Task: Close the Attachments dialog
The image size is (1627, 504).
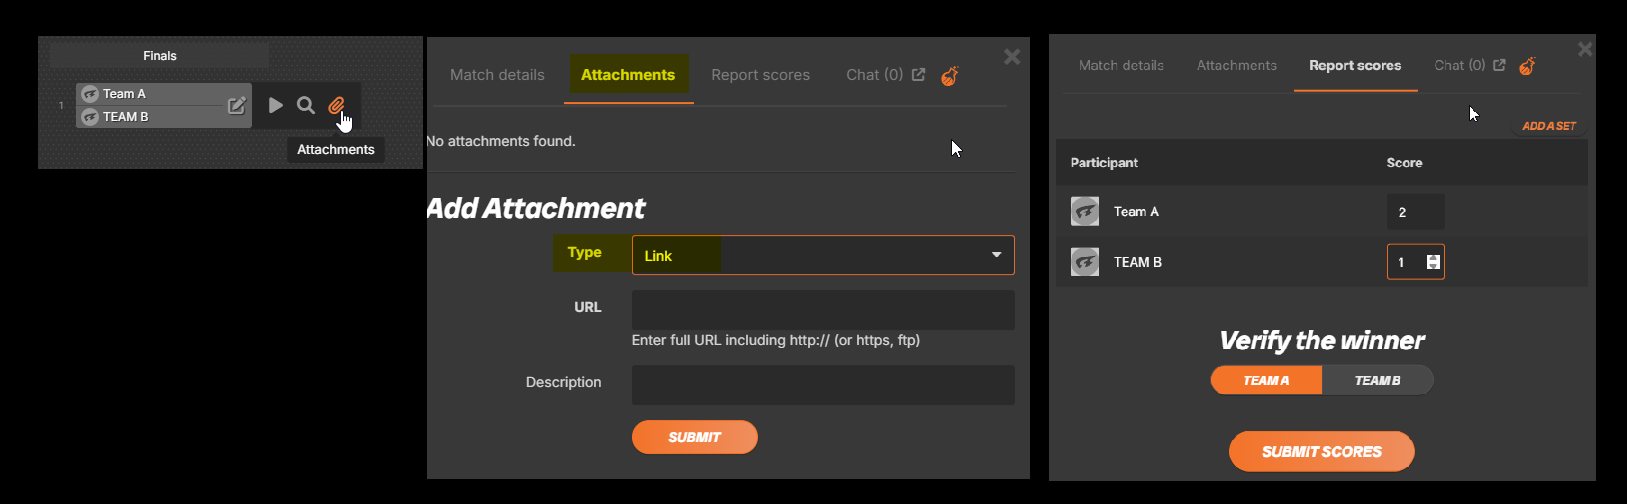Action: coord(1012,57)
